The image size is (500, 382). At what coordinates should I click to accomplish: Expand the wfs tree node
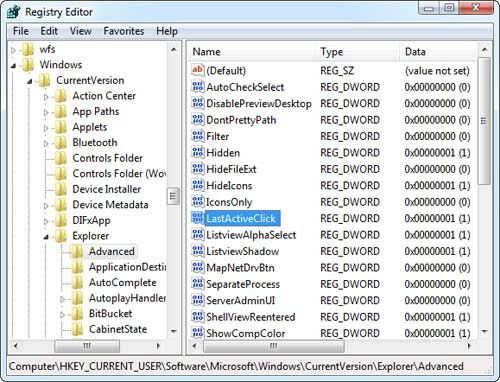pyautogui.click(x=13, y=50)
